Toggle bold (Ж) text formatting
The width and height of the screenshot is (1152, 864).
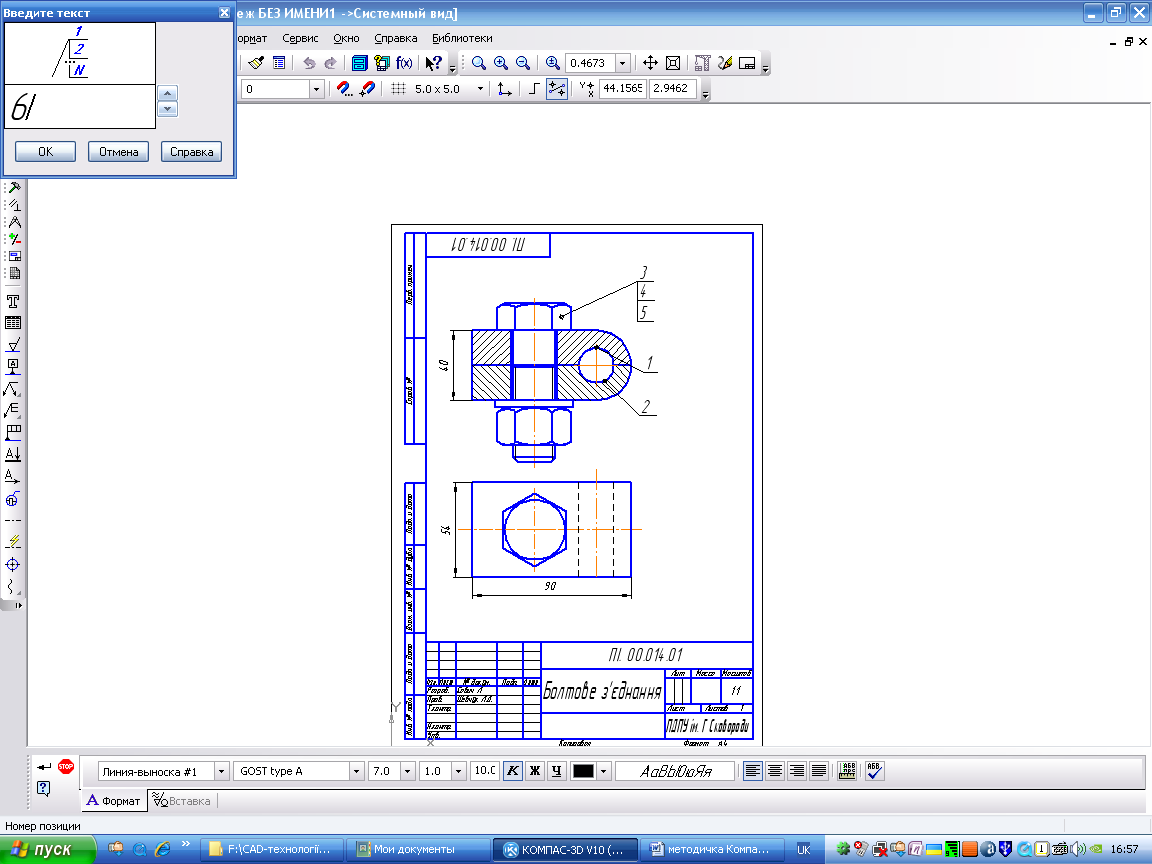[x=534, y=771]
